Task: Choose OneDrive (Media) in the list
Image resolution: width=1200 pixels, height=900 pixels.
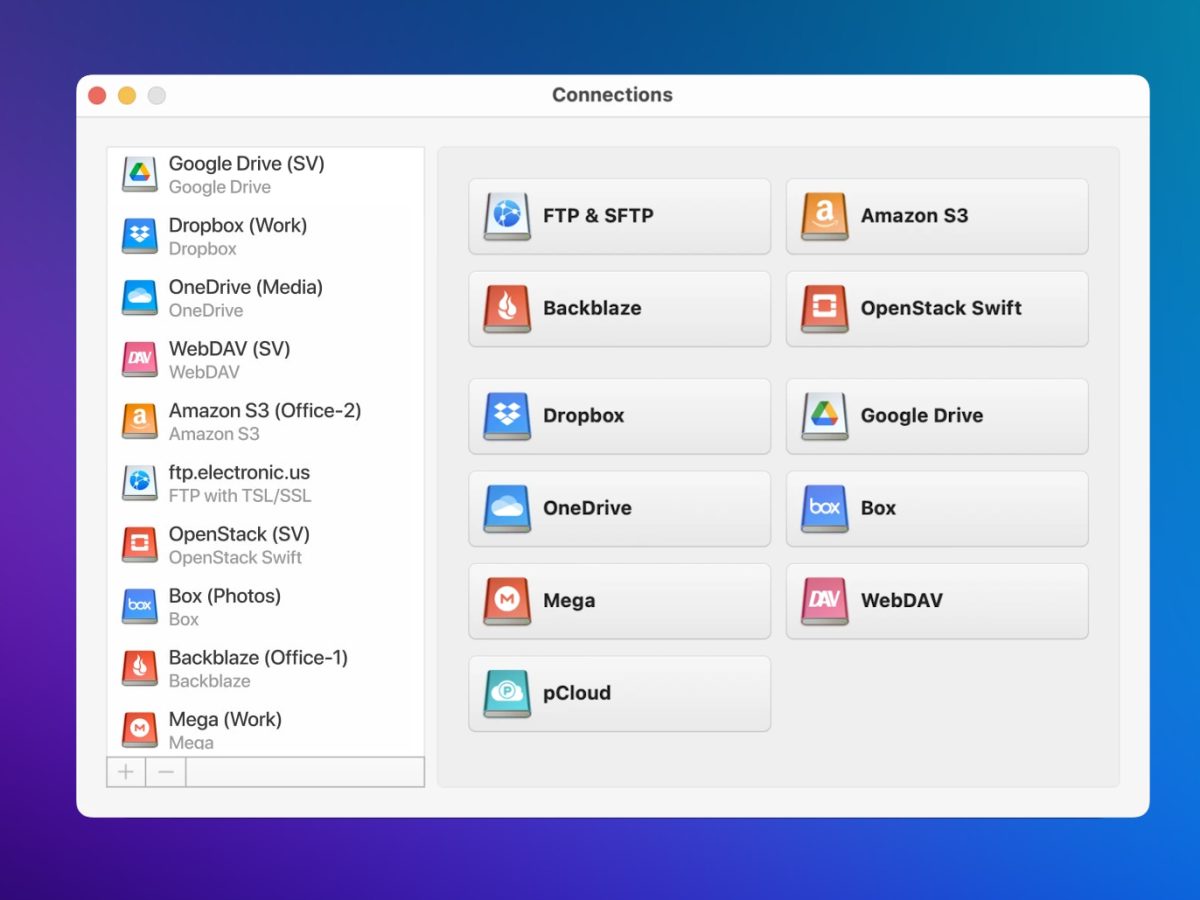Action: (x=245, y=298)
